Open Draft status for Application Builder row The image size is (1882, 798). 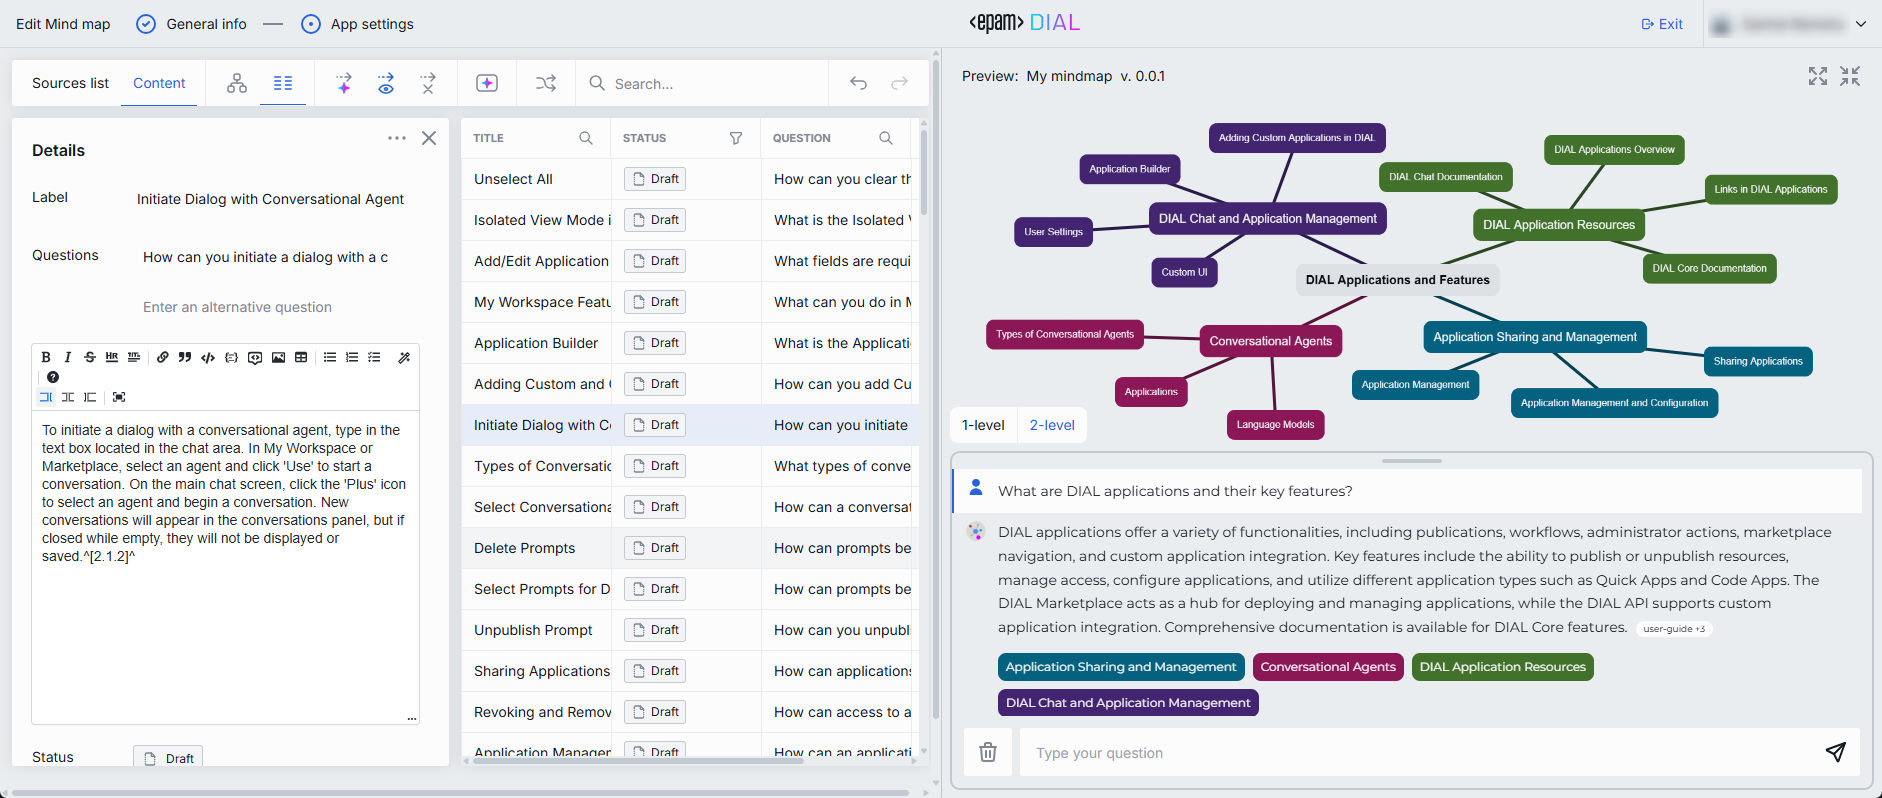(655, 343)
